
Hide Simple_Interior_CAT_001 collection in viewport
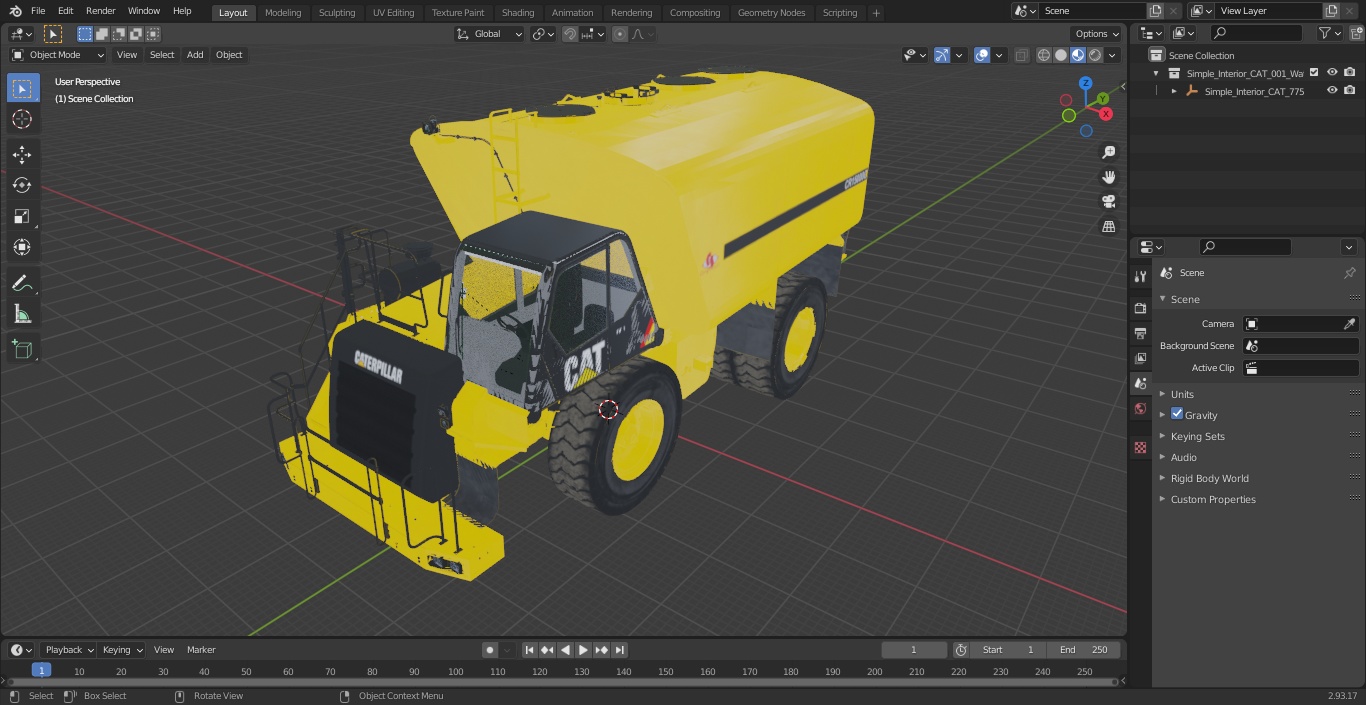point(1332,72)
